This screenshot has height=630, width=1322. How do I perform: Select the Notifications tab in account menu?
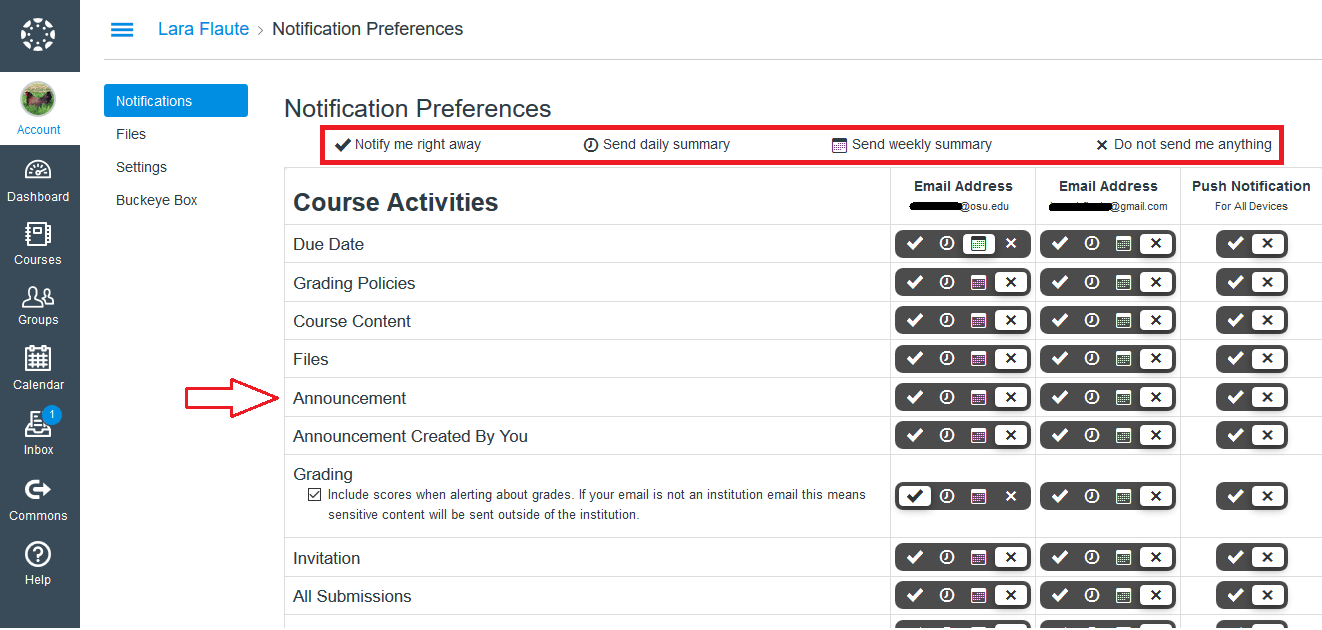click(175, 101)
